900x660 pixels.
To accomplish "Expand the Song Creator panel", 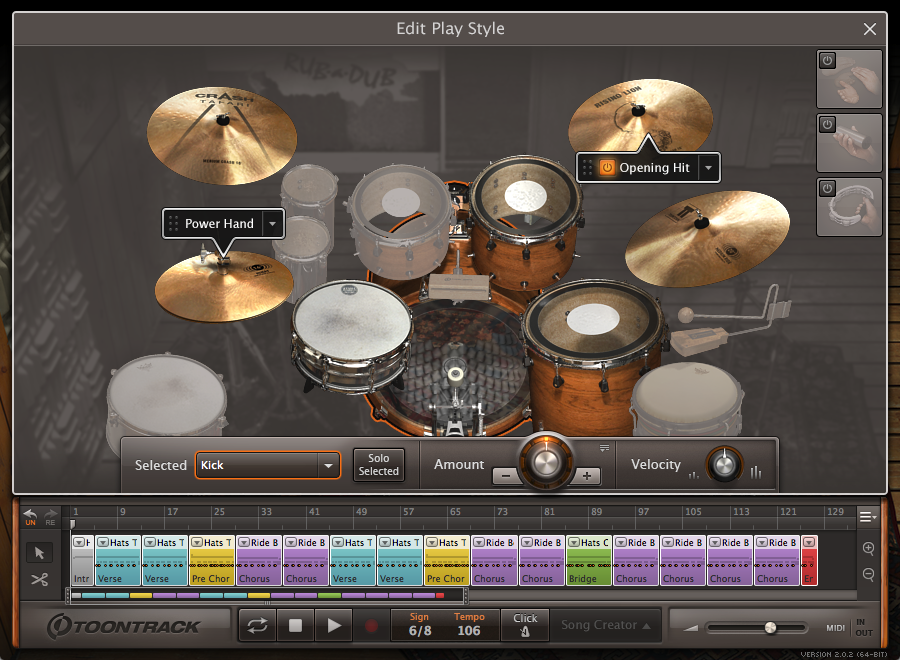I will point(606,625).
